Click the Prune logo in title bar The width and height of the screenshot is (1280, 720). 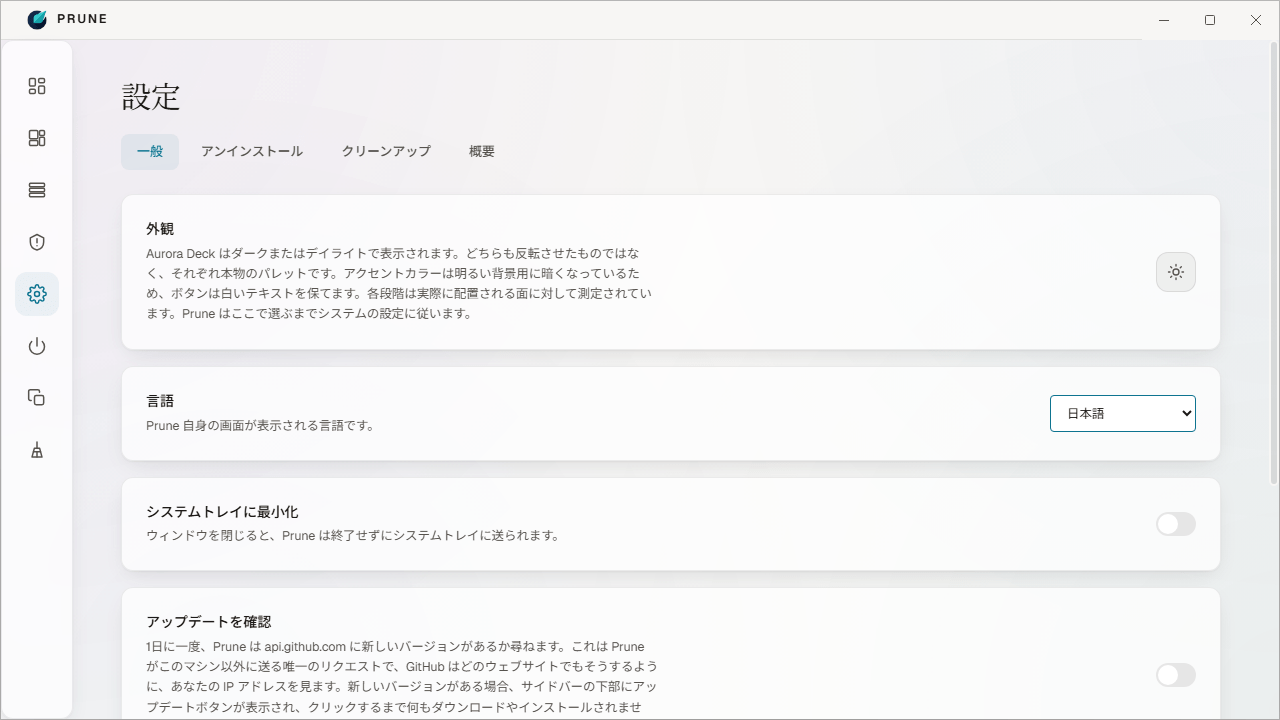point(37,19)
